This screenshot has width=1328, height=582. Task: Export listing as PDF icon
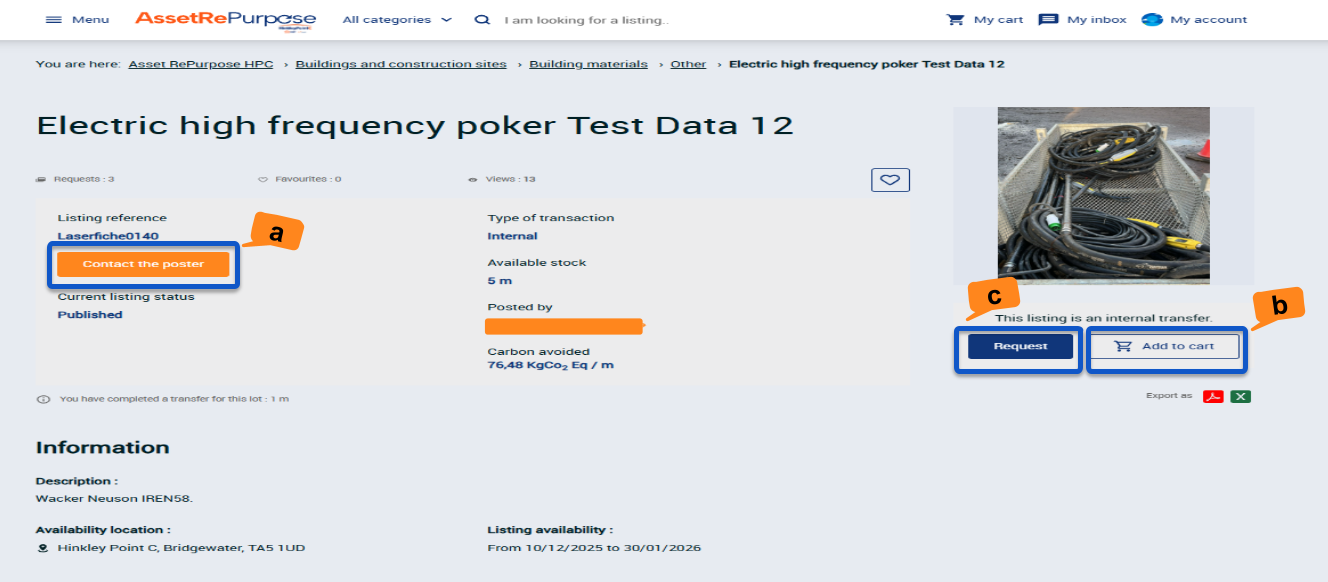[x=1213, y=396]
